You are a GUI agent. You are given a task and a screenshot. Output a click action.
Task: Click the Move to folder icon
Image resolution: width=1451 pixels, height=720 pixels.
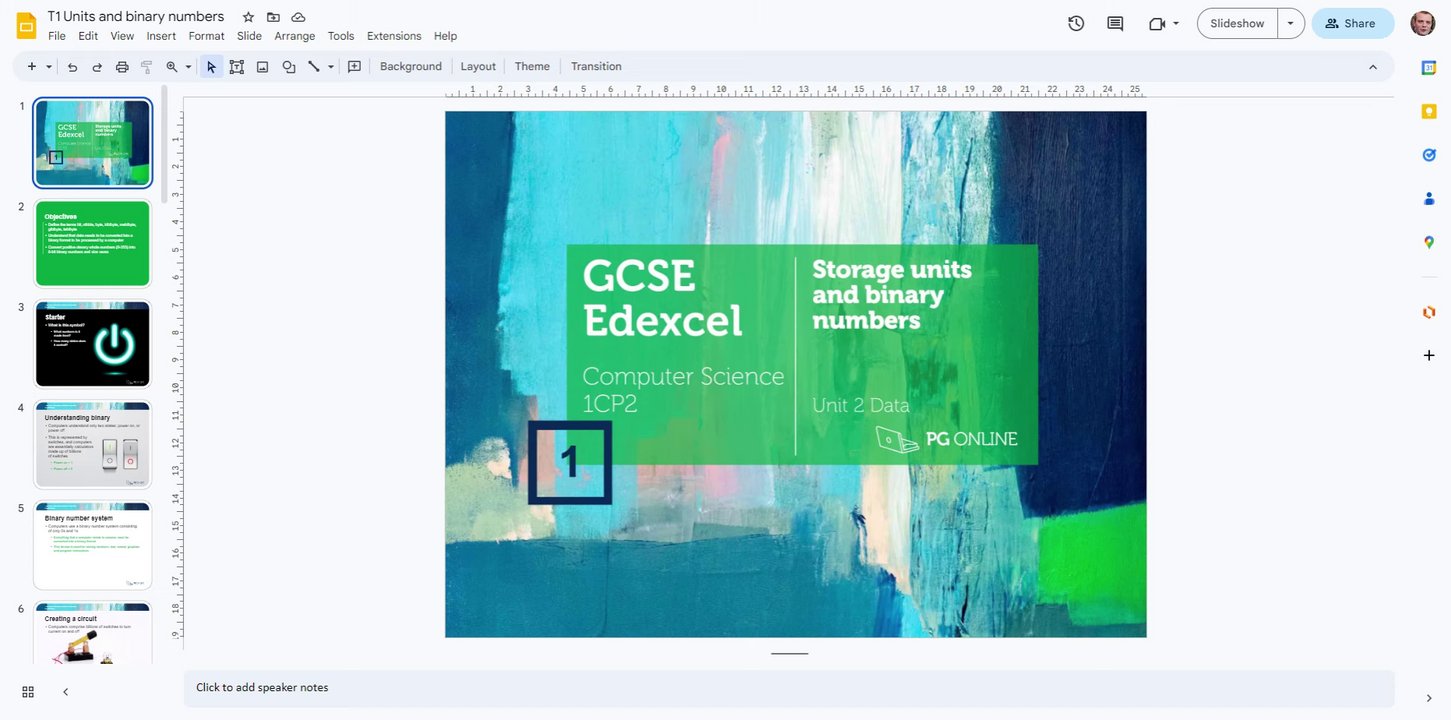click(x=273, y=17)
